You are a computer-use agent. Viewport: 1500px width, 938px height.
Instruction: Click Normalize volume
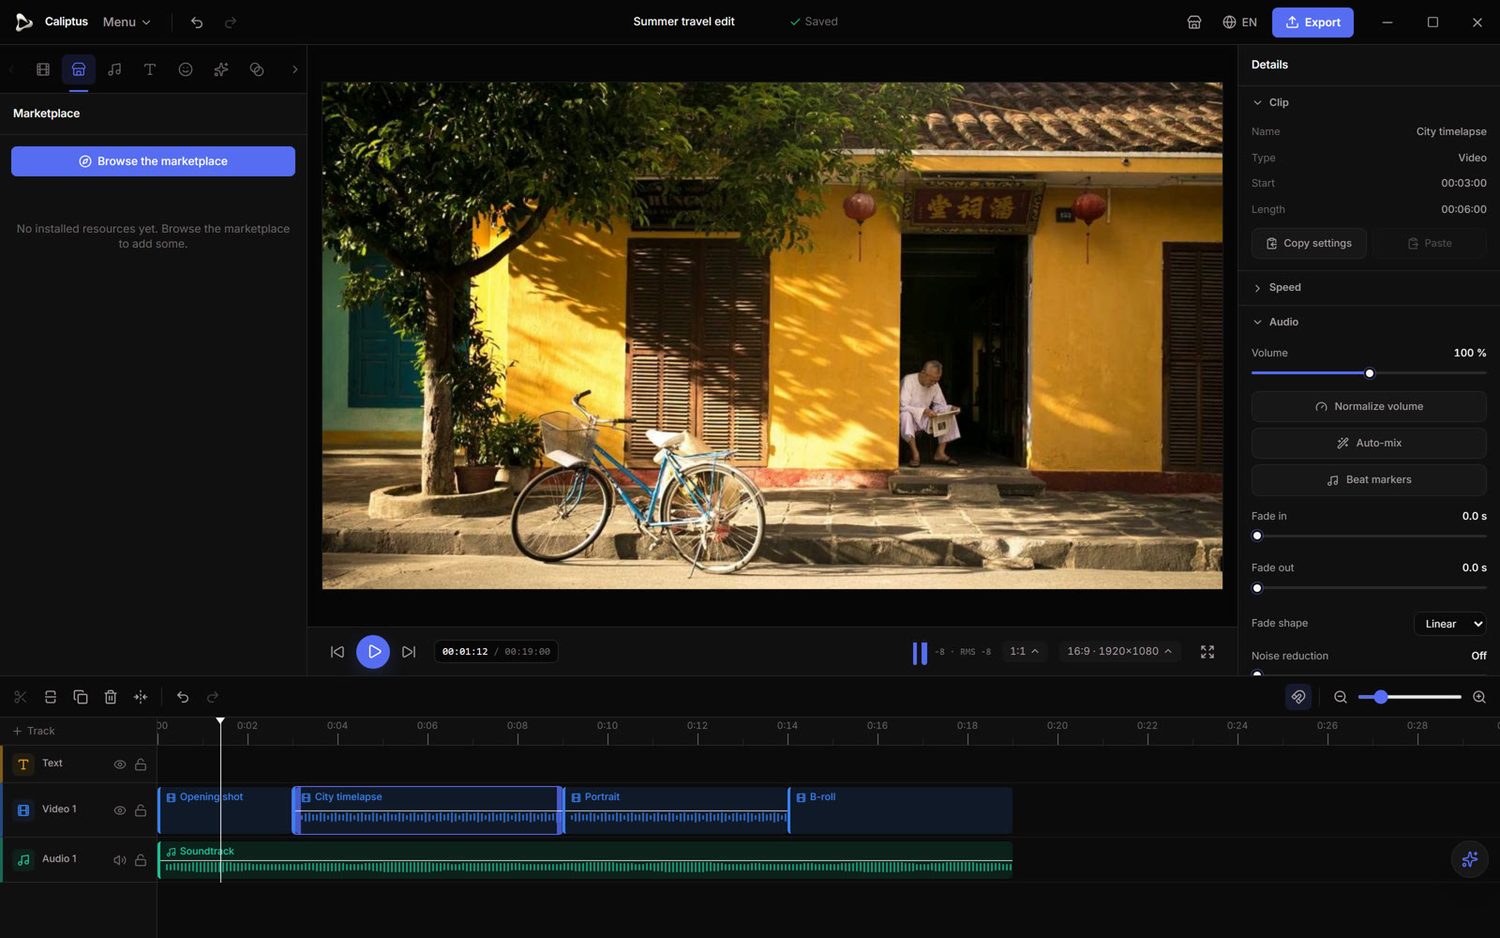pos(1368,406)
